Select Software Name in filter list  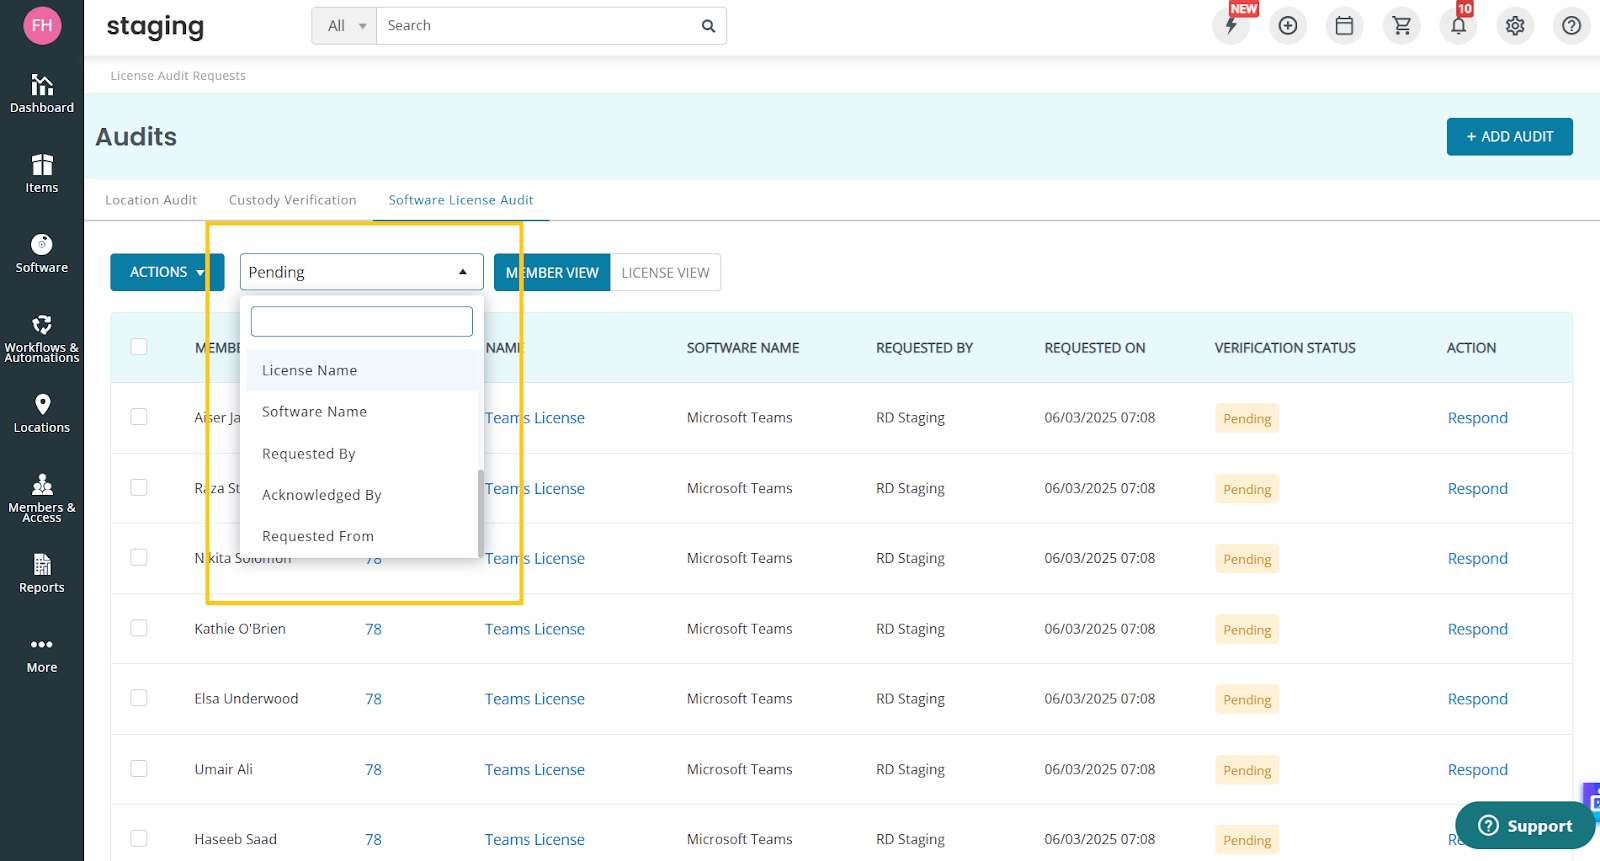(361, 412)
